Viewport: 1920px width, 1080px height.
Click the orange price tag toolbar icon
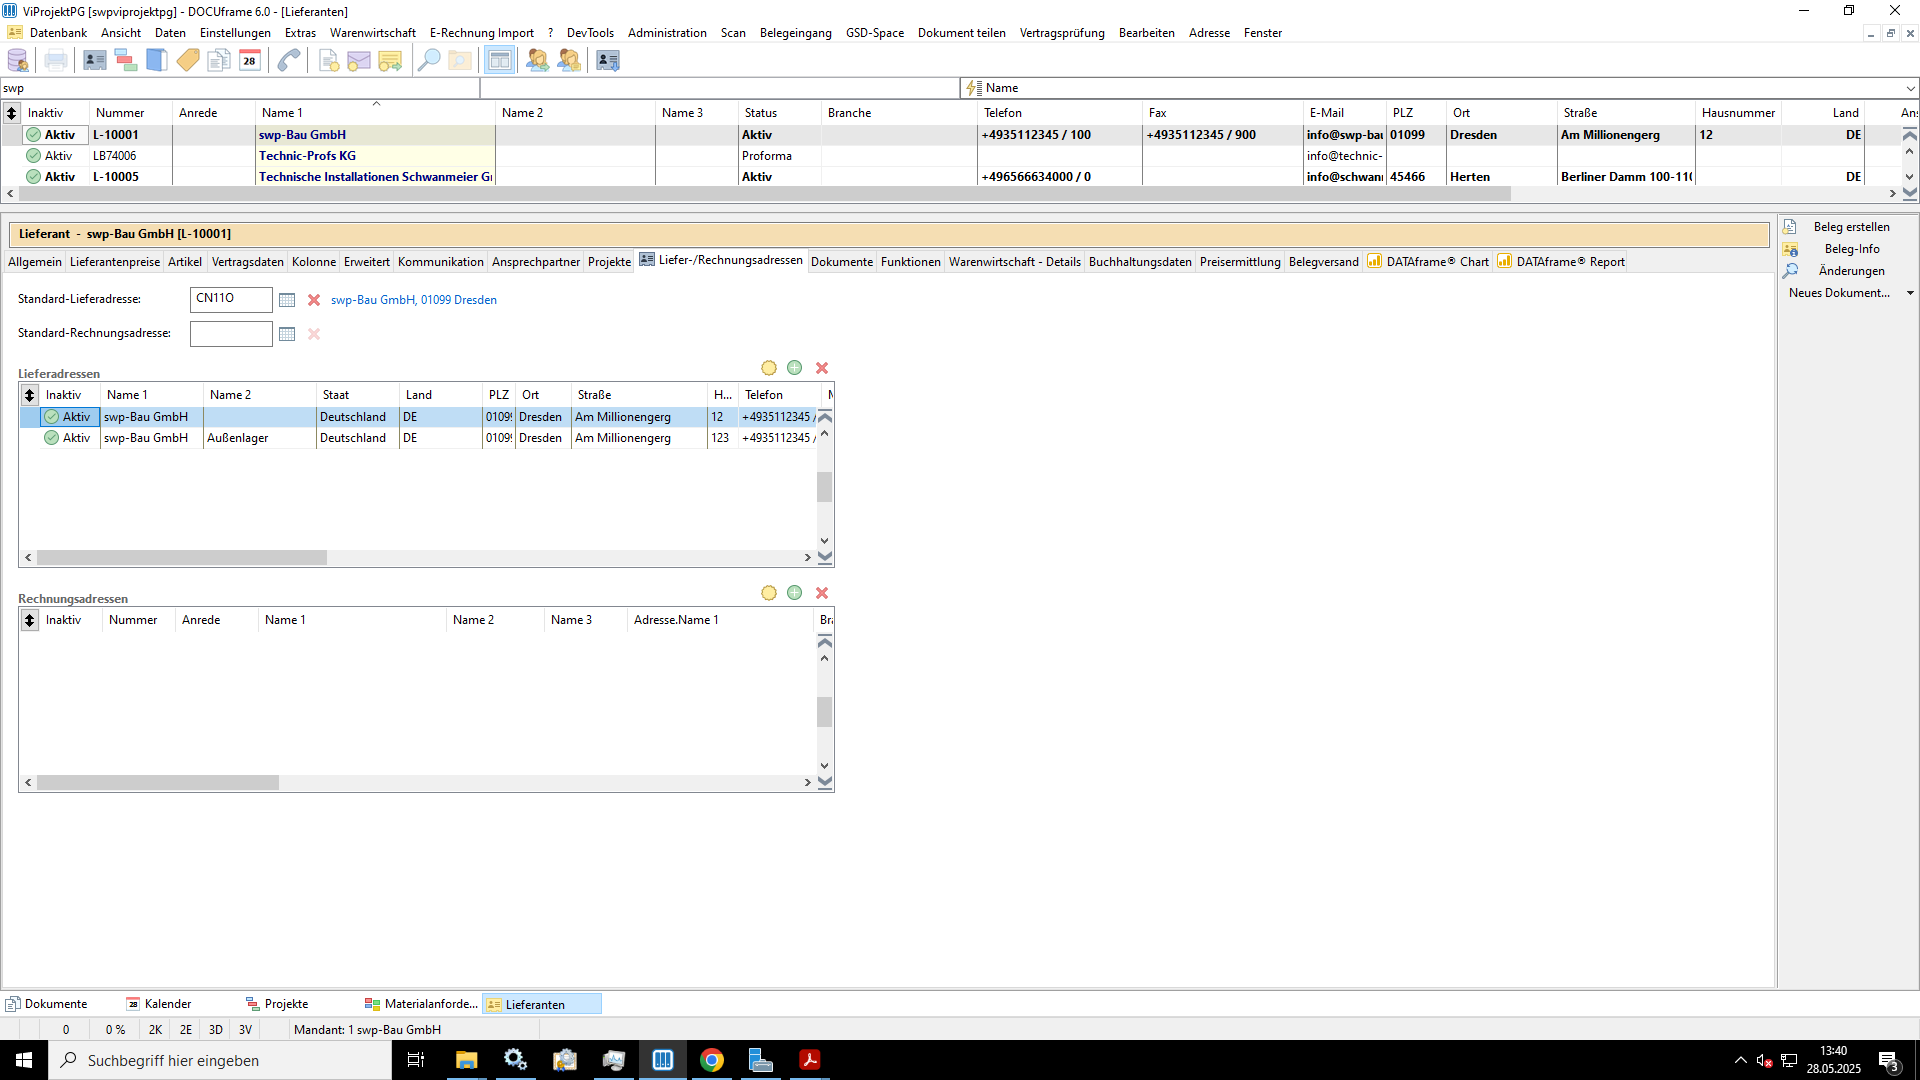click(x=188, y=60)
